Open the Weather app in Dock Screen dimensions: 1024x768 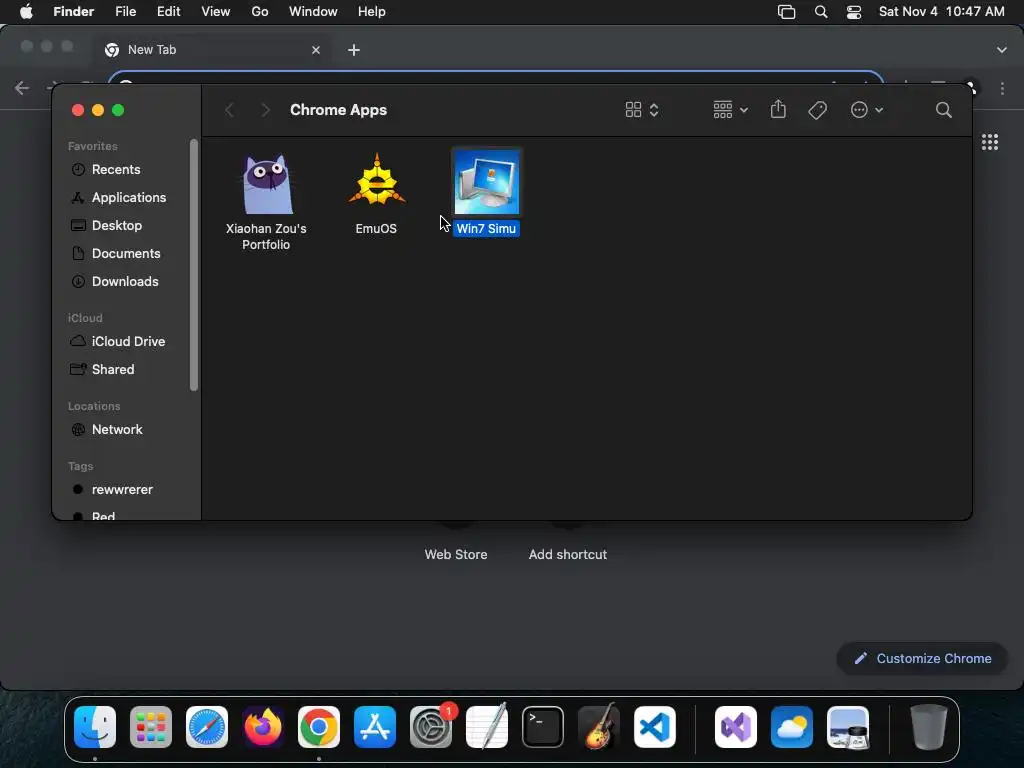(x=792, y=727)
